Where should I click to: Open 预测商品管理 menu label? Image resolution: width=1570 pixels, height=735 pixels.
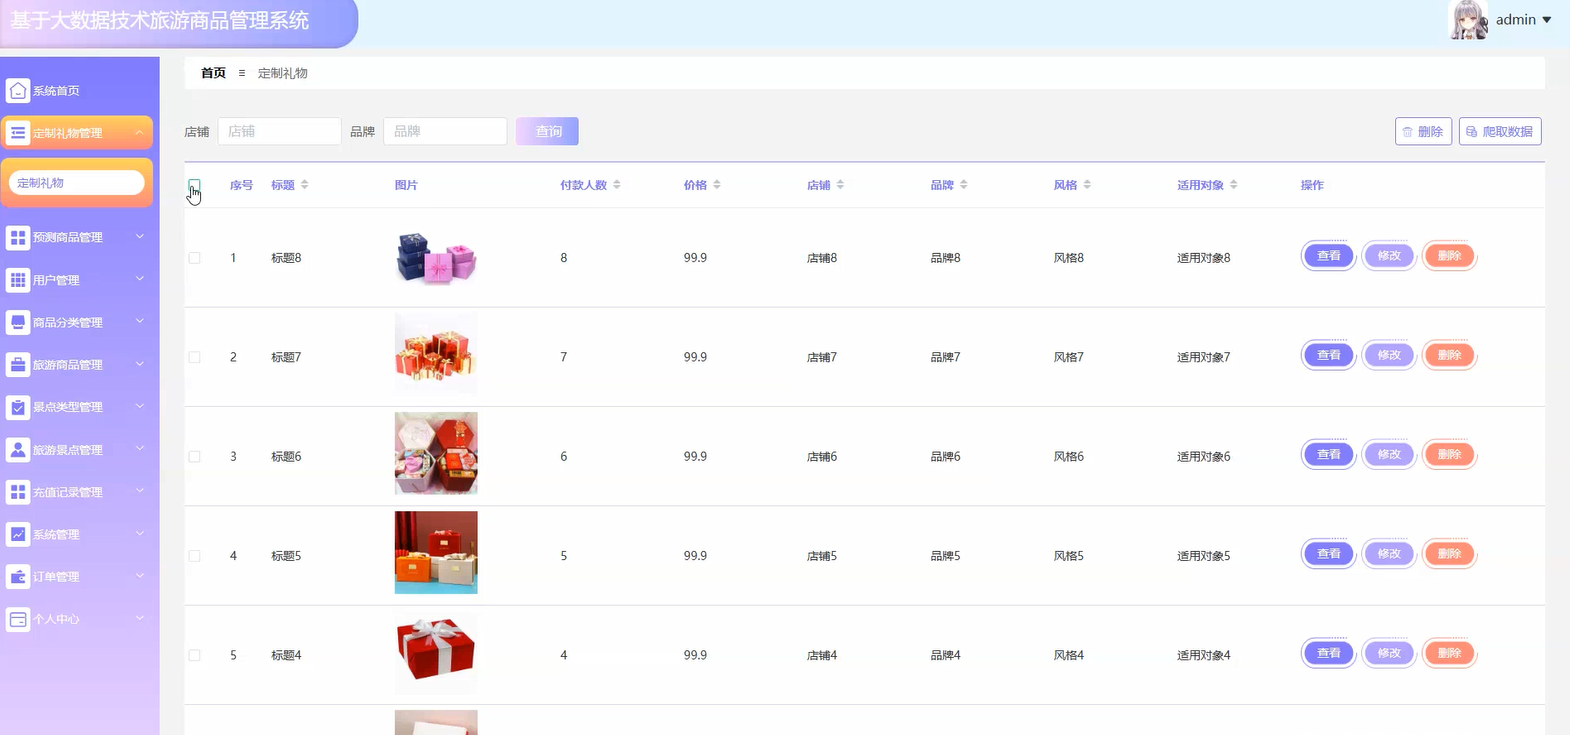68,238
